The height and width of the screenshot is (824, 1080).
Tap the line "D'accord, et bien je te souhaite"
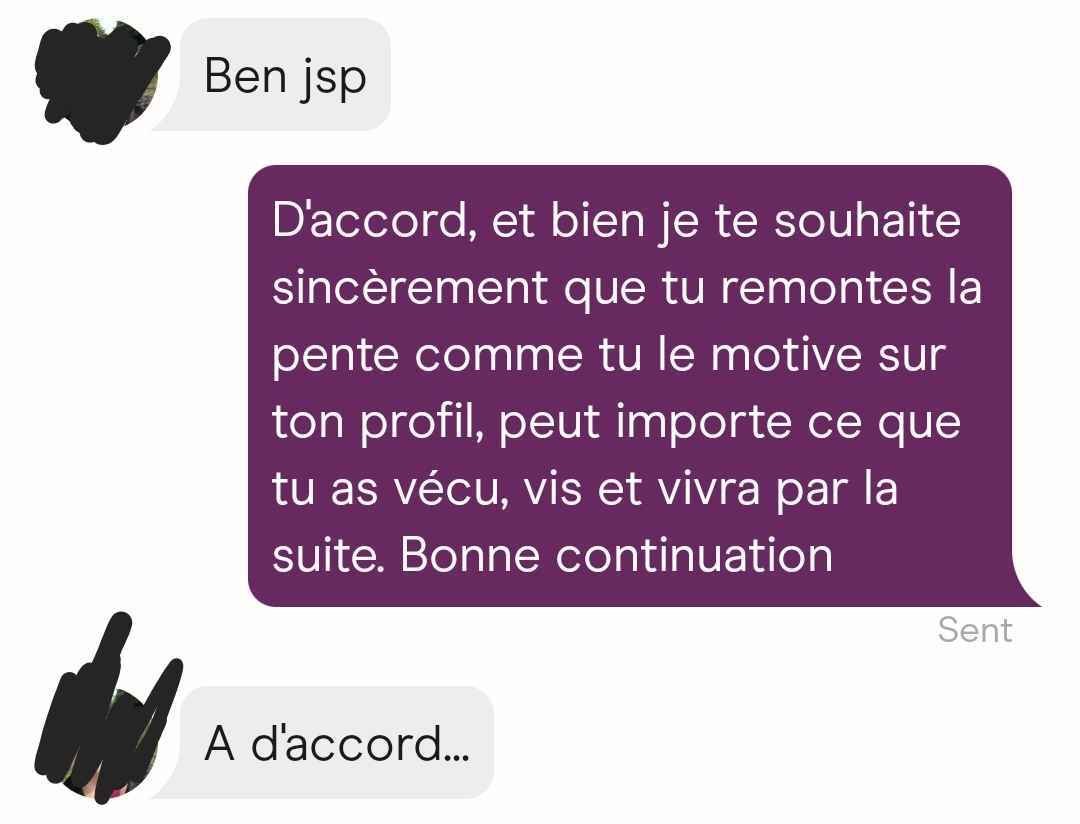(616, 221)
